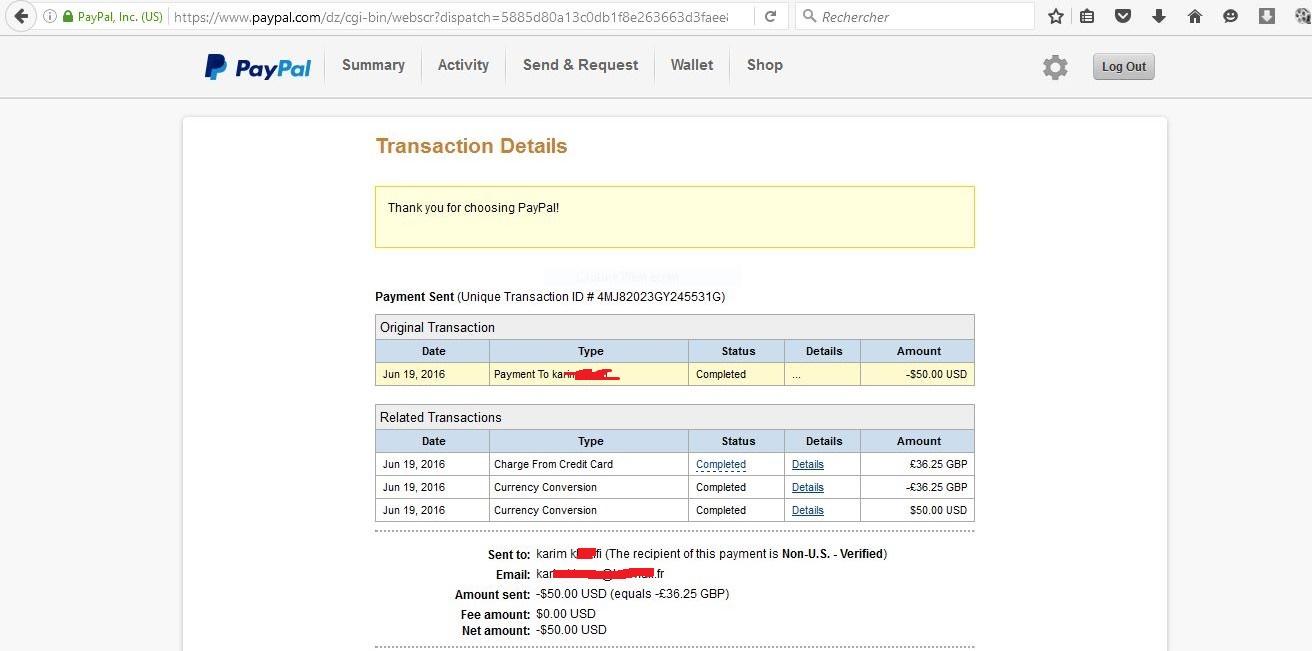
Task: Click Jun 19, 2016 date in original transaction
Action: 414,374
